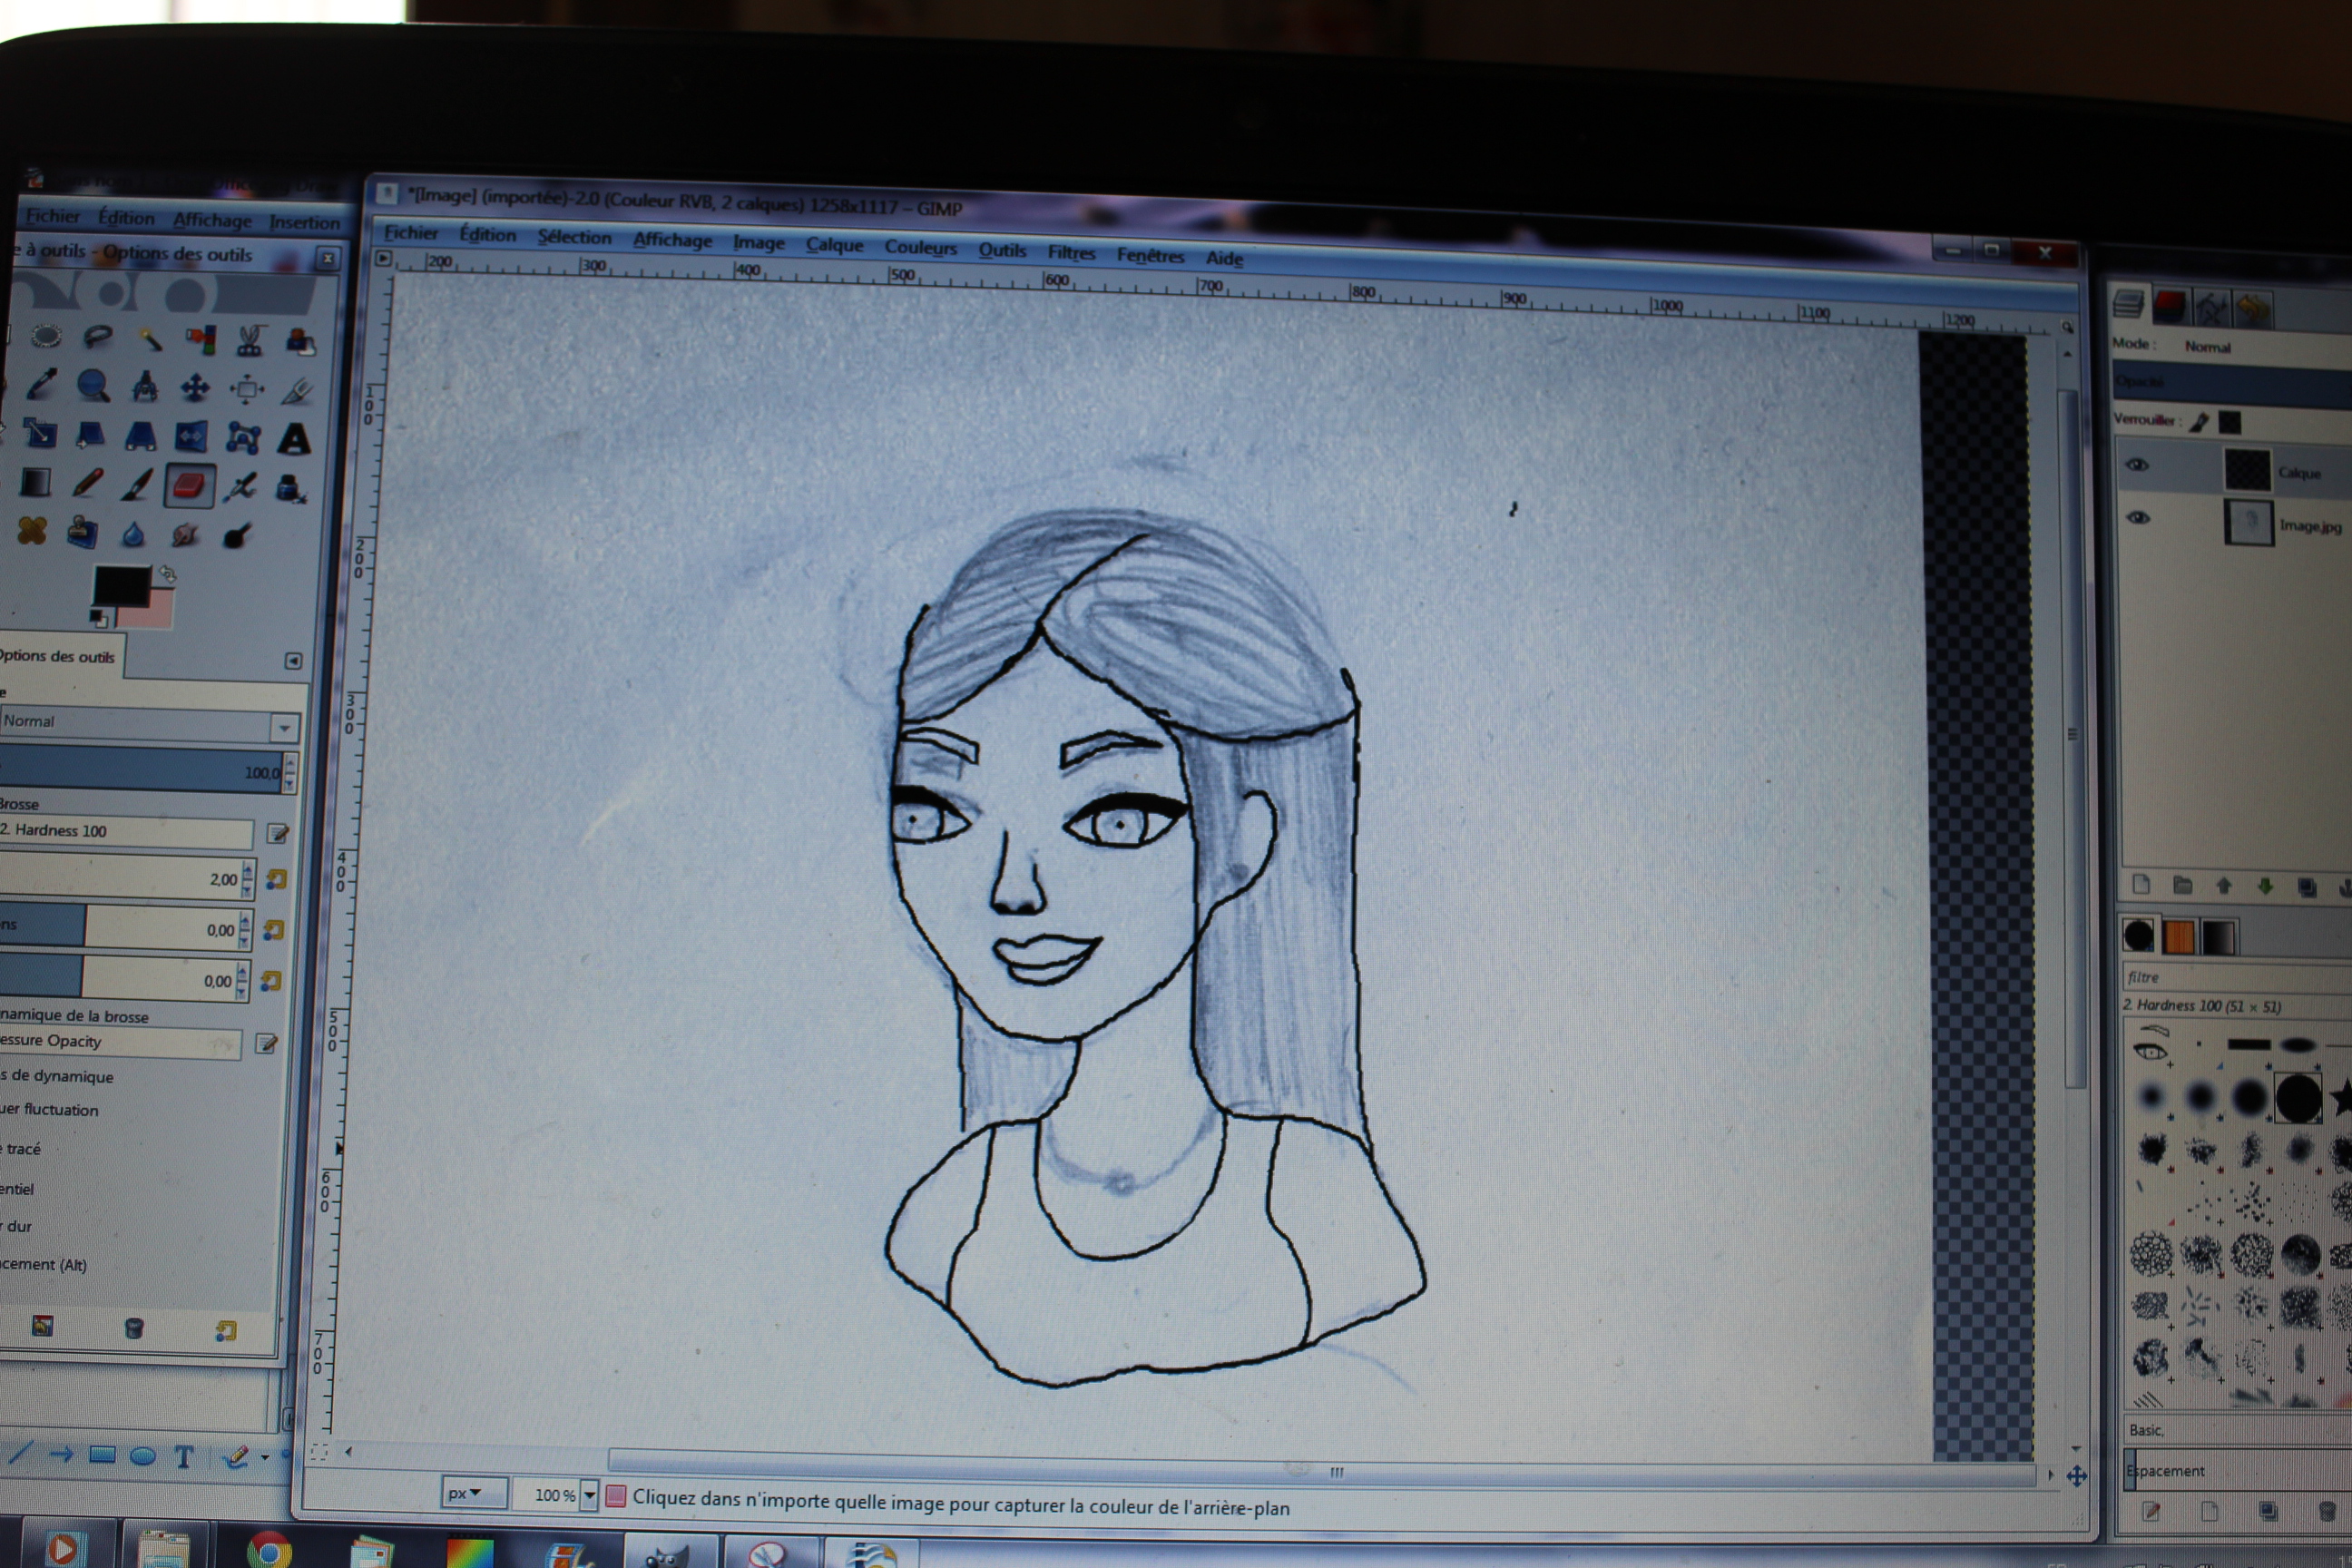Open the px unit dropdown

pyautogui.click(x=472, y=1493)
